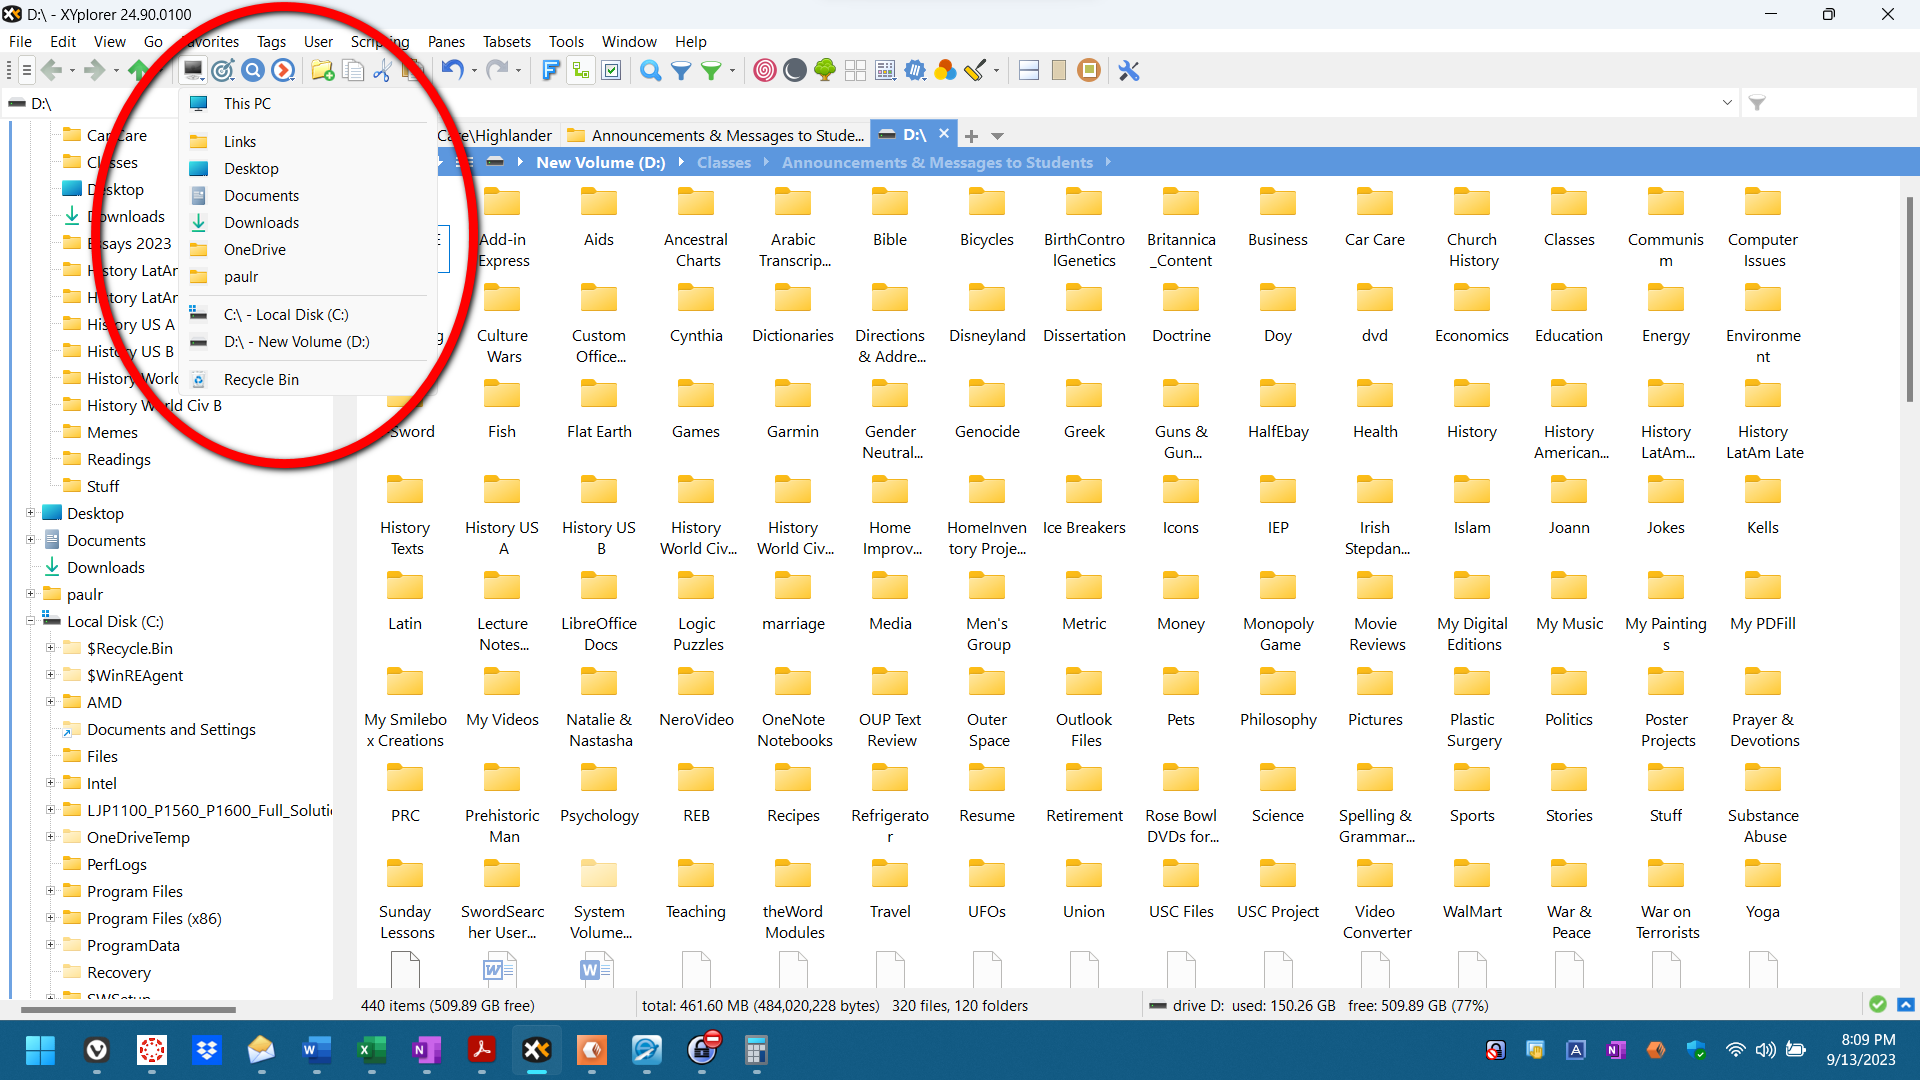
Task: Open the address bar dropdown arrow
Action: pos(1727,103)
